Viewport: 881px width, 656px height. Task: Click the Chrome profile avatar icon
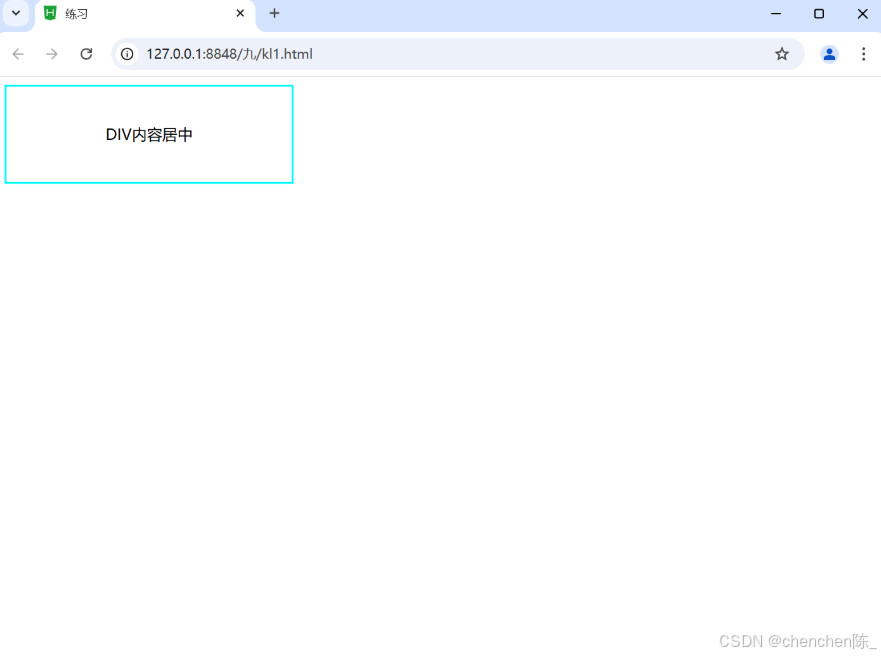click(x=829, y=54)
